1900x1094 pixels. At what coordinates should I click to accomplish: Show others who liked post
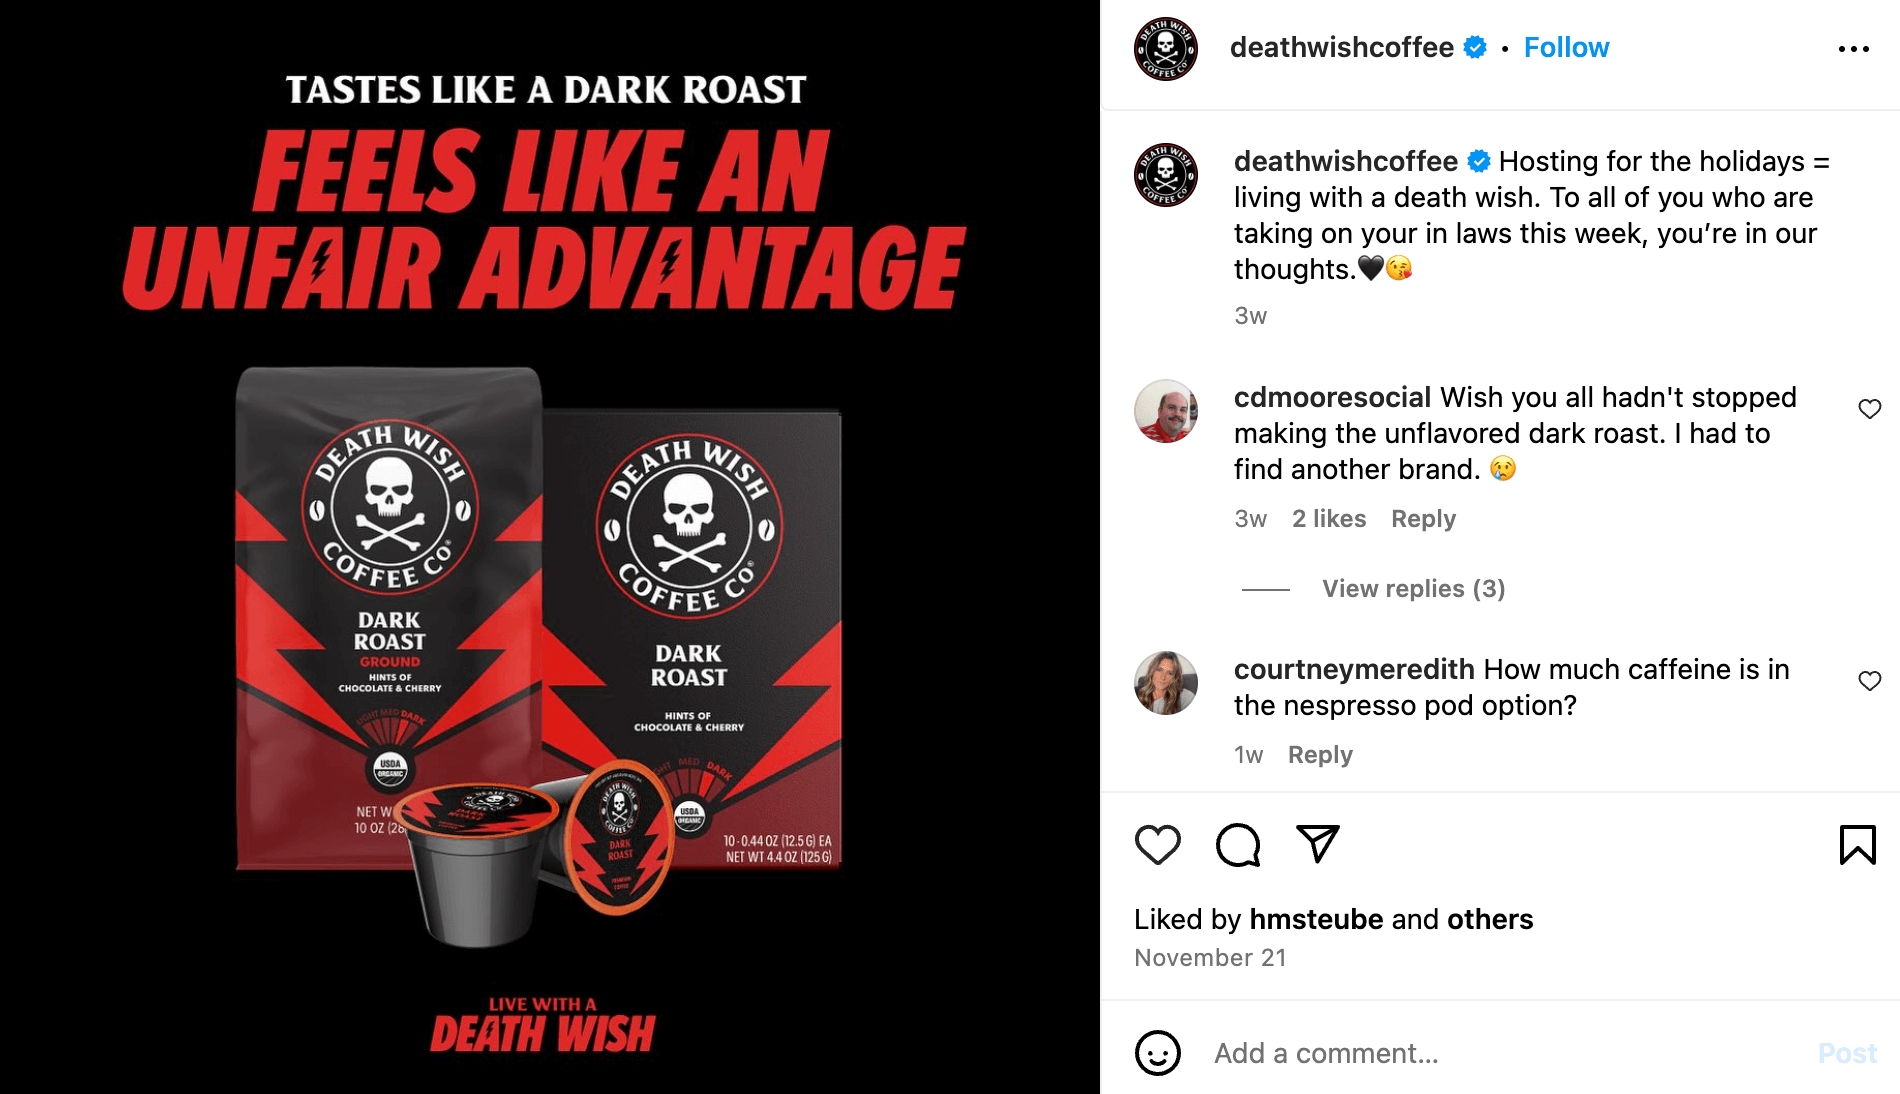tap(1490, 919)
